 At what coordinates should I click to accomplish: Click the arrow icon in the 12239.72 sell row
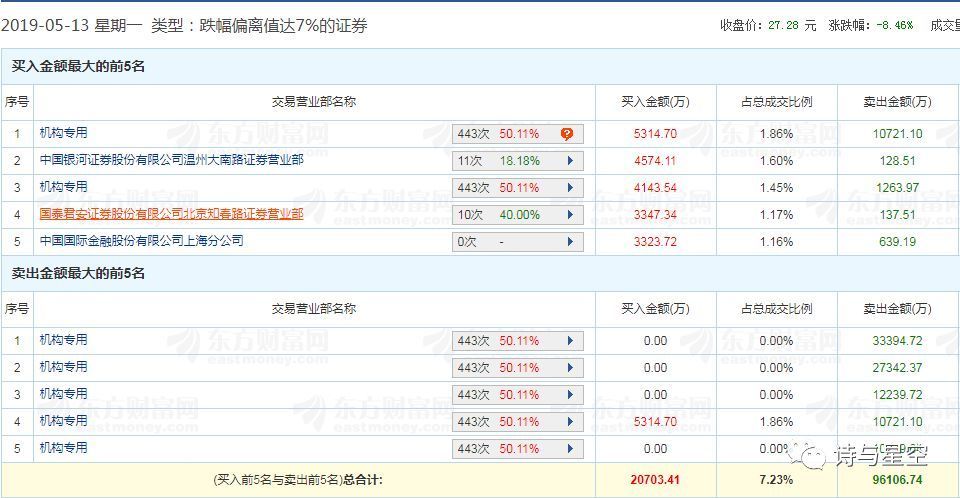coord(570,395)
